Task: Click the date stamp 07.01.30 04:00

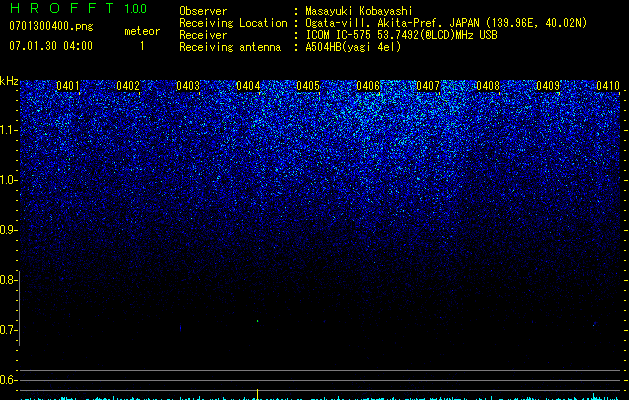Action: [51, 46]
